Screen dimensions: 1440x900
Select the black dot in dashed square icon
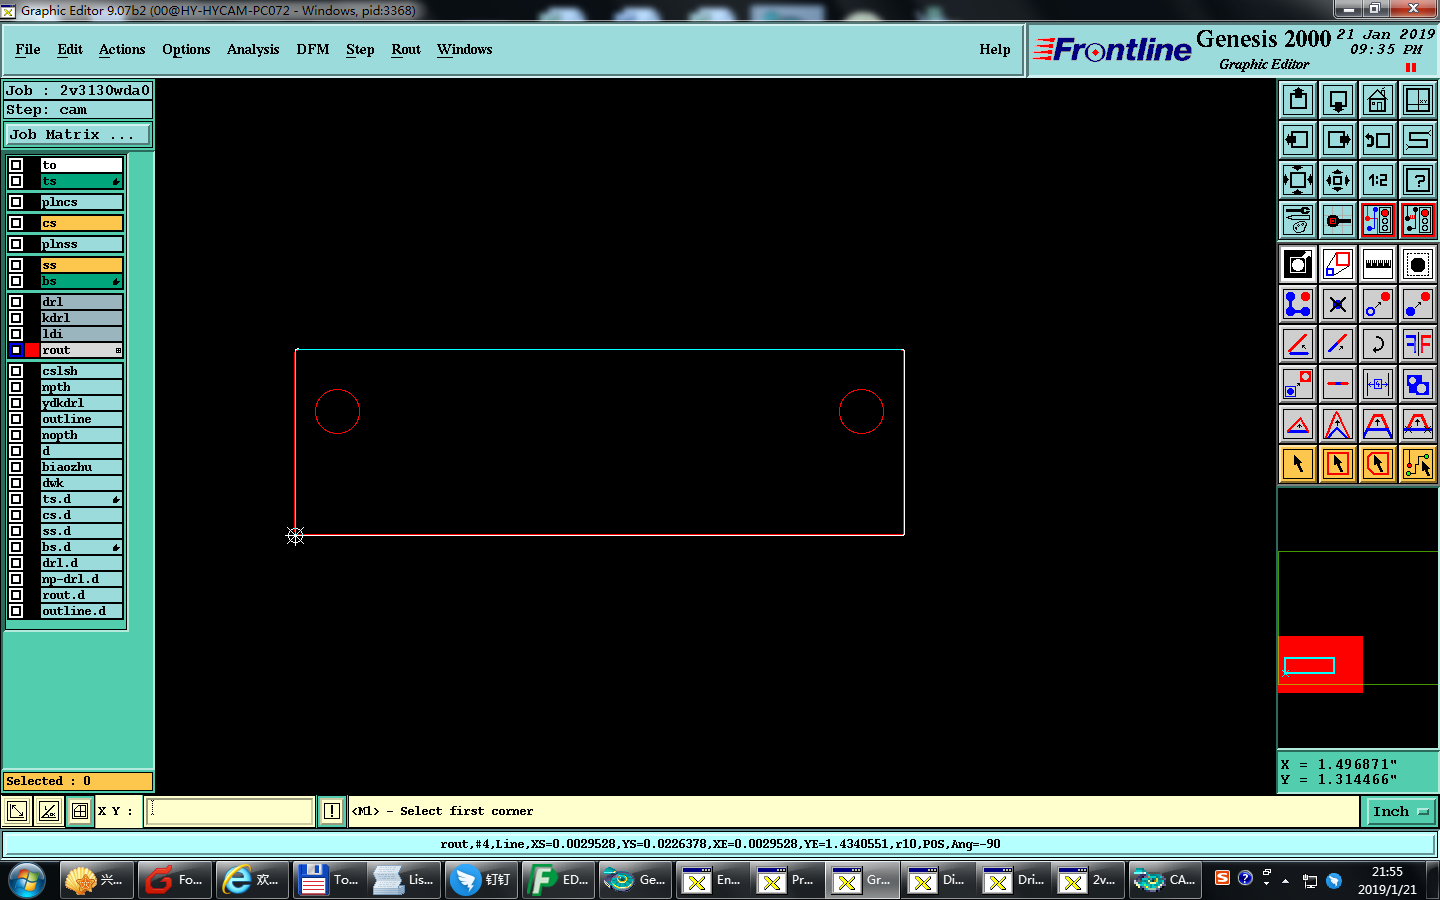click(1418, 264)
